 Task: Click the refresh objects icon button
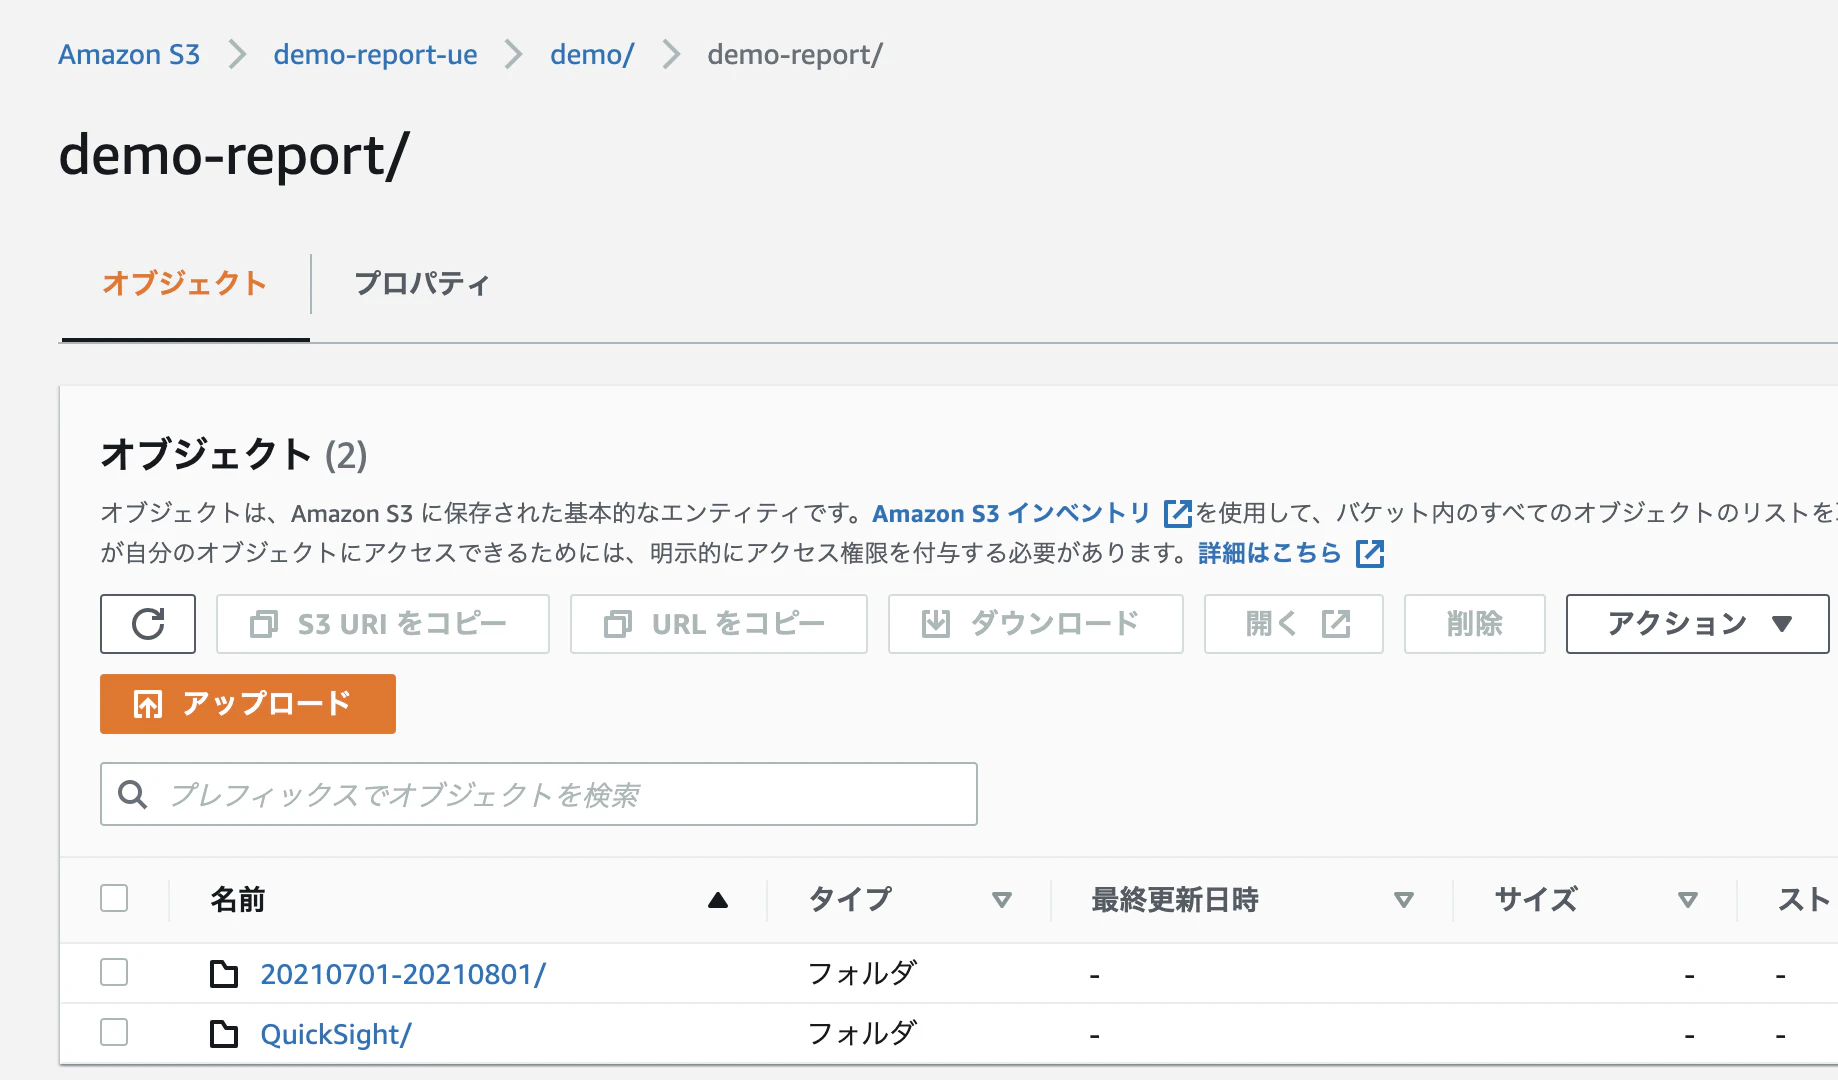(148, 624)
